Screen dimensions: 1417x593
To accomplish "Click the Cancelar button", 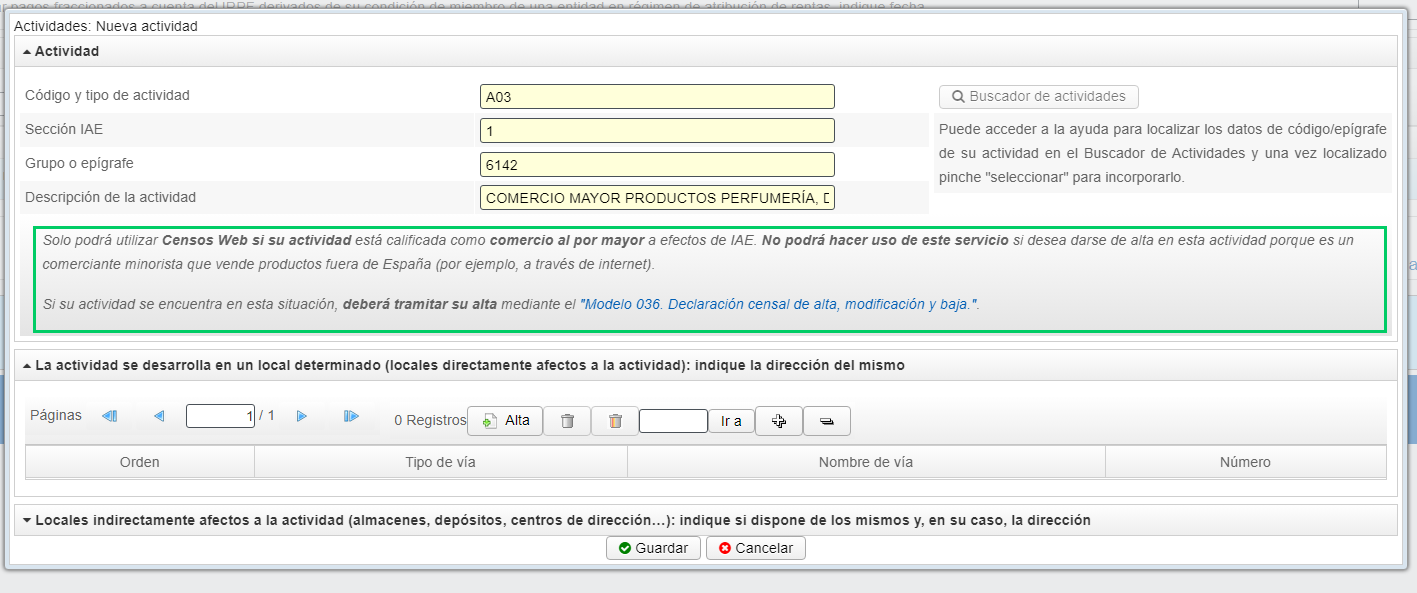I will (x=755, y=548).
